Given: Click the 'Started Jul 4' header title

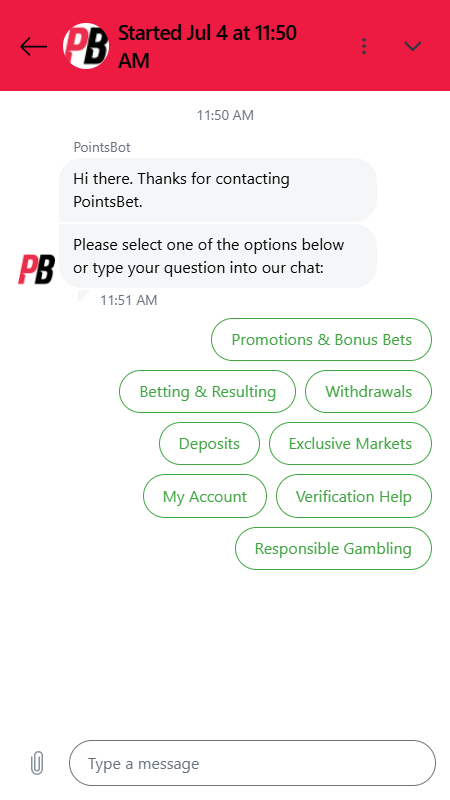Looking at the screenshot, I should (x=207, y=46).
